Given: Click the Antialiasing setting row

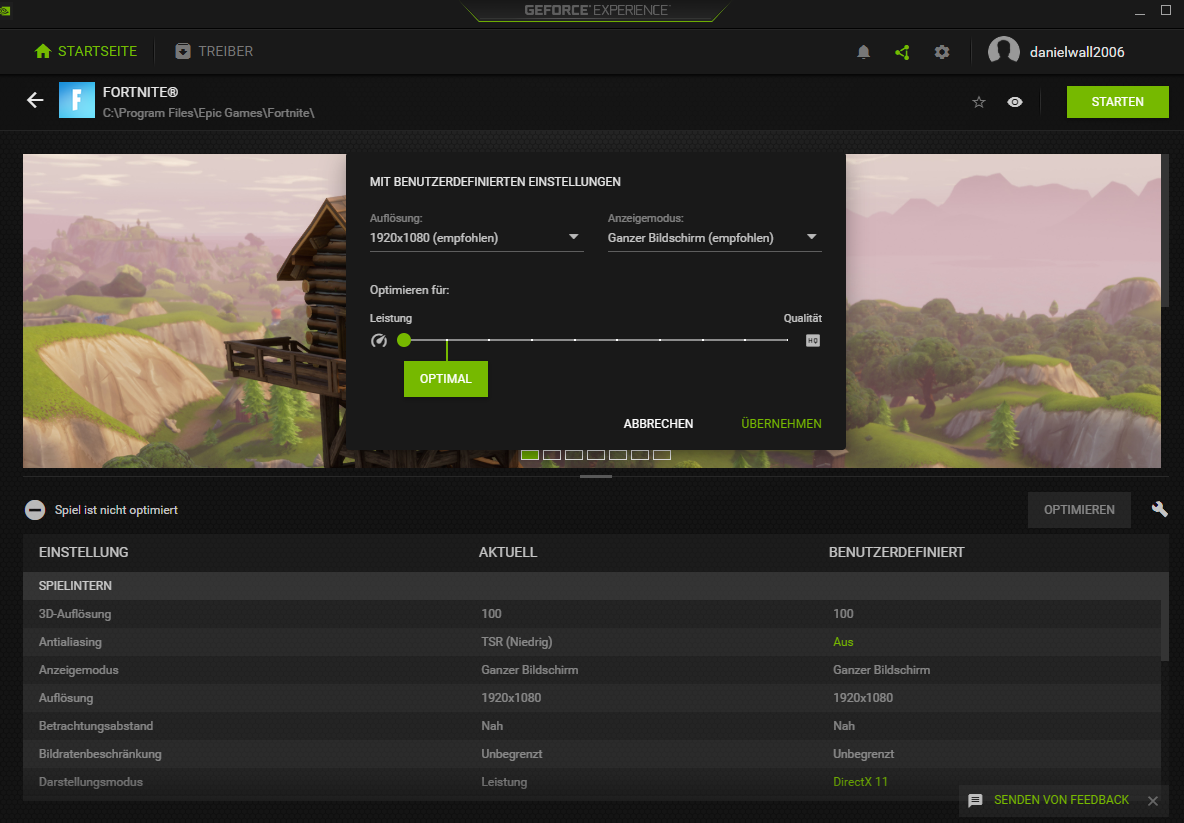Looking at the screenshot, I should coord(592,642).
